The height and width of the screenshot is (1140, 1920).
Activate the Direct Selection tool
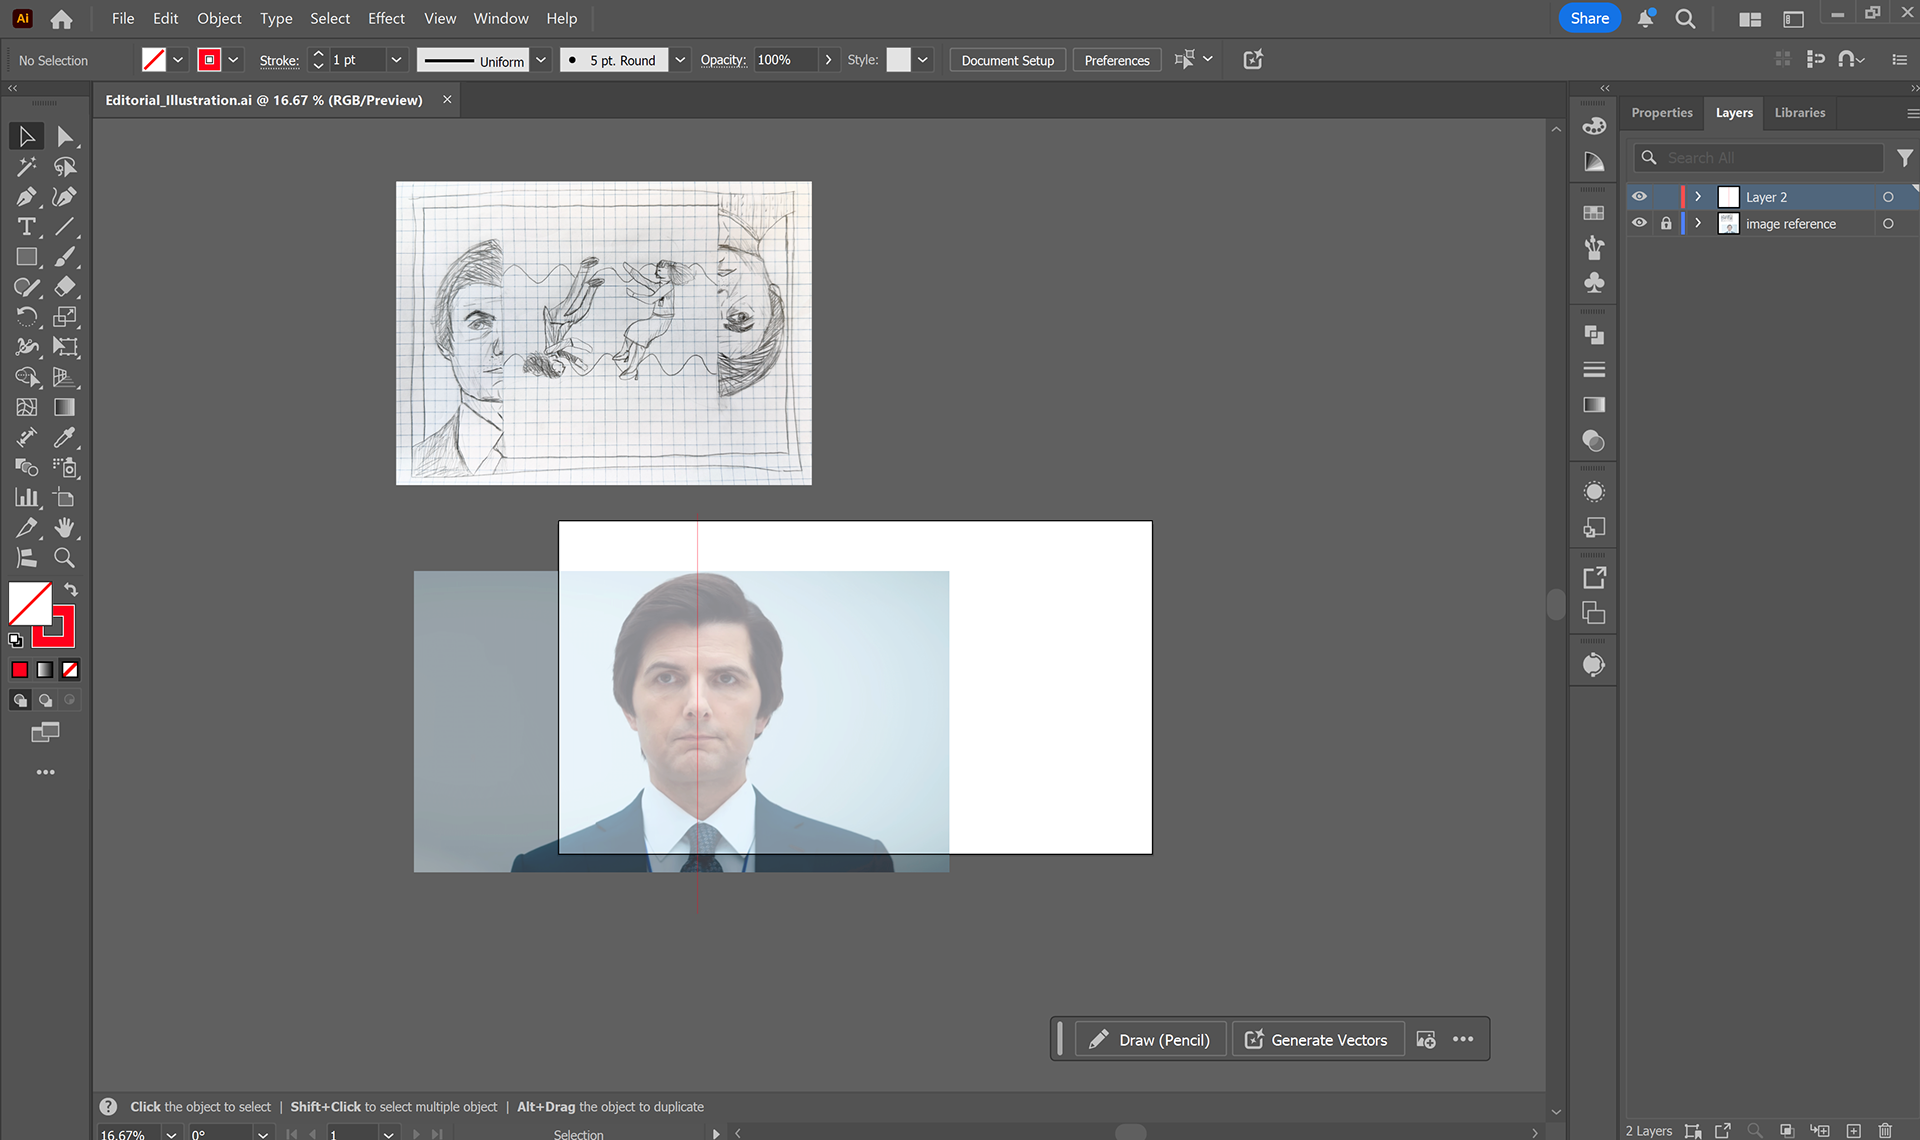64,136
